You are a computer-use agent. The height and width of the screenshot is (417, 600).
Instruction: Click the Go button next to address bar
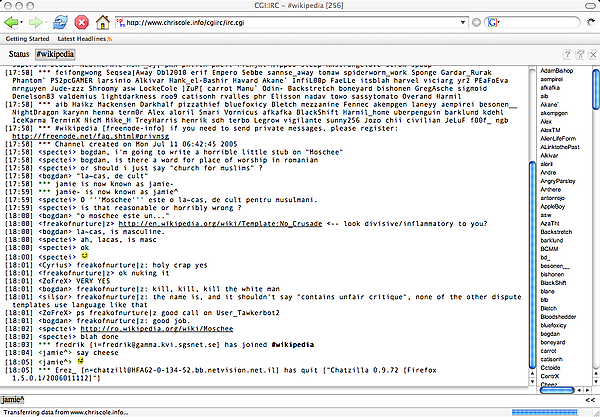476,23
